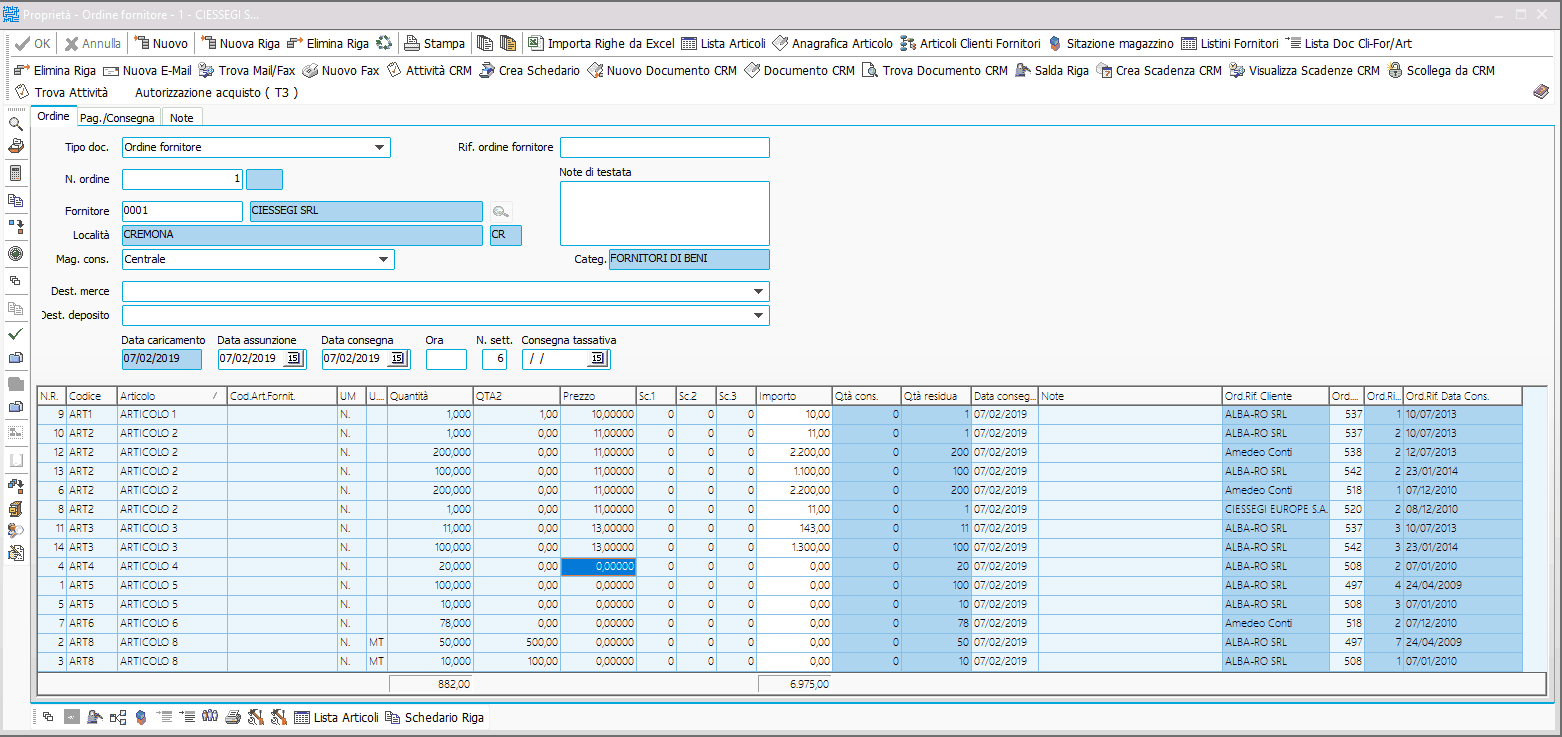Screen dimensions: 1562x737
Task: Open Listini Fornitori
Action: [x=1229, y=44]
